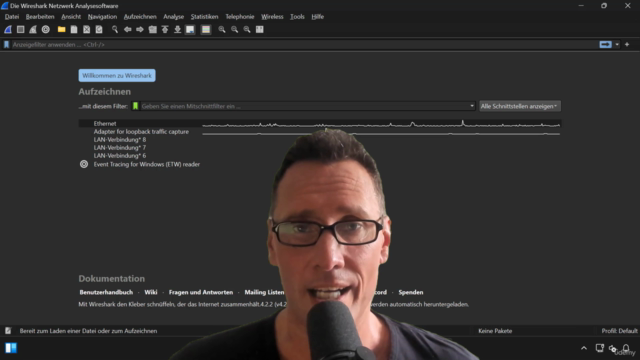
Task: Reload the capture file toolbar icon
Action: (x=99, y=29)
